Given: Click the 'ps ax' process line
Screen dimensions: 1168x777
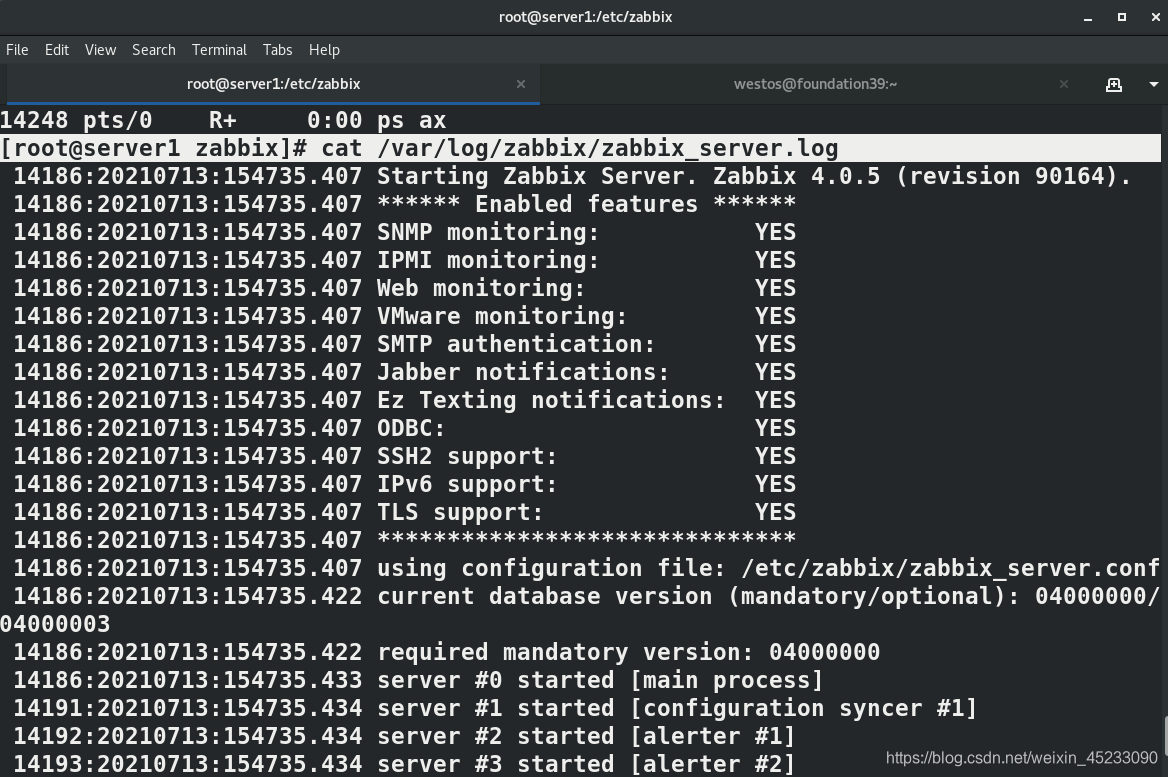Looking at the screenshot, I should coord(223,120).
